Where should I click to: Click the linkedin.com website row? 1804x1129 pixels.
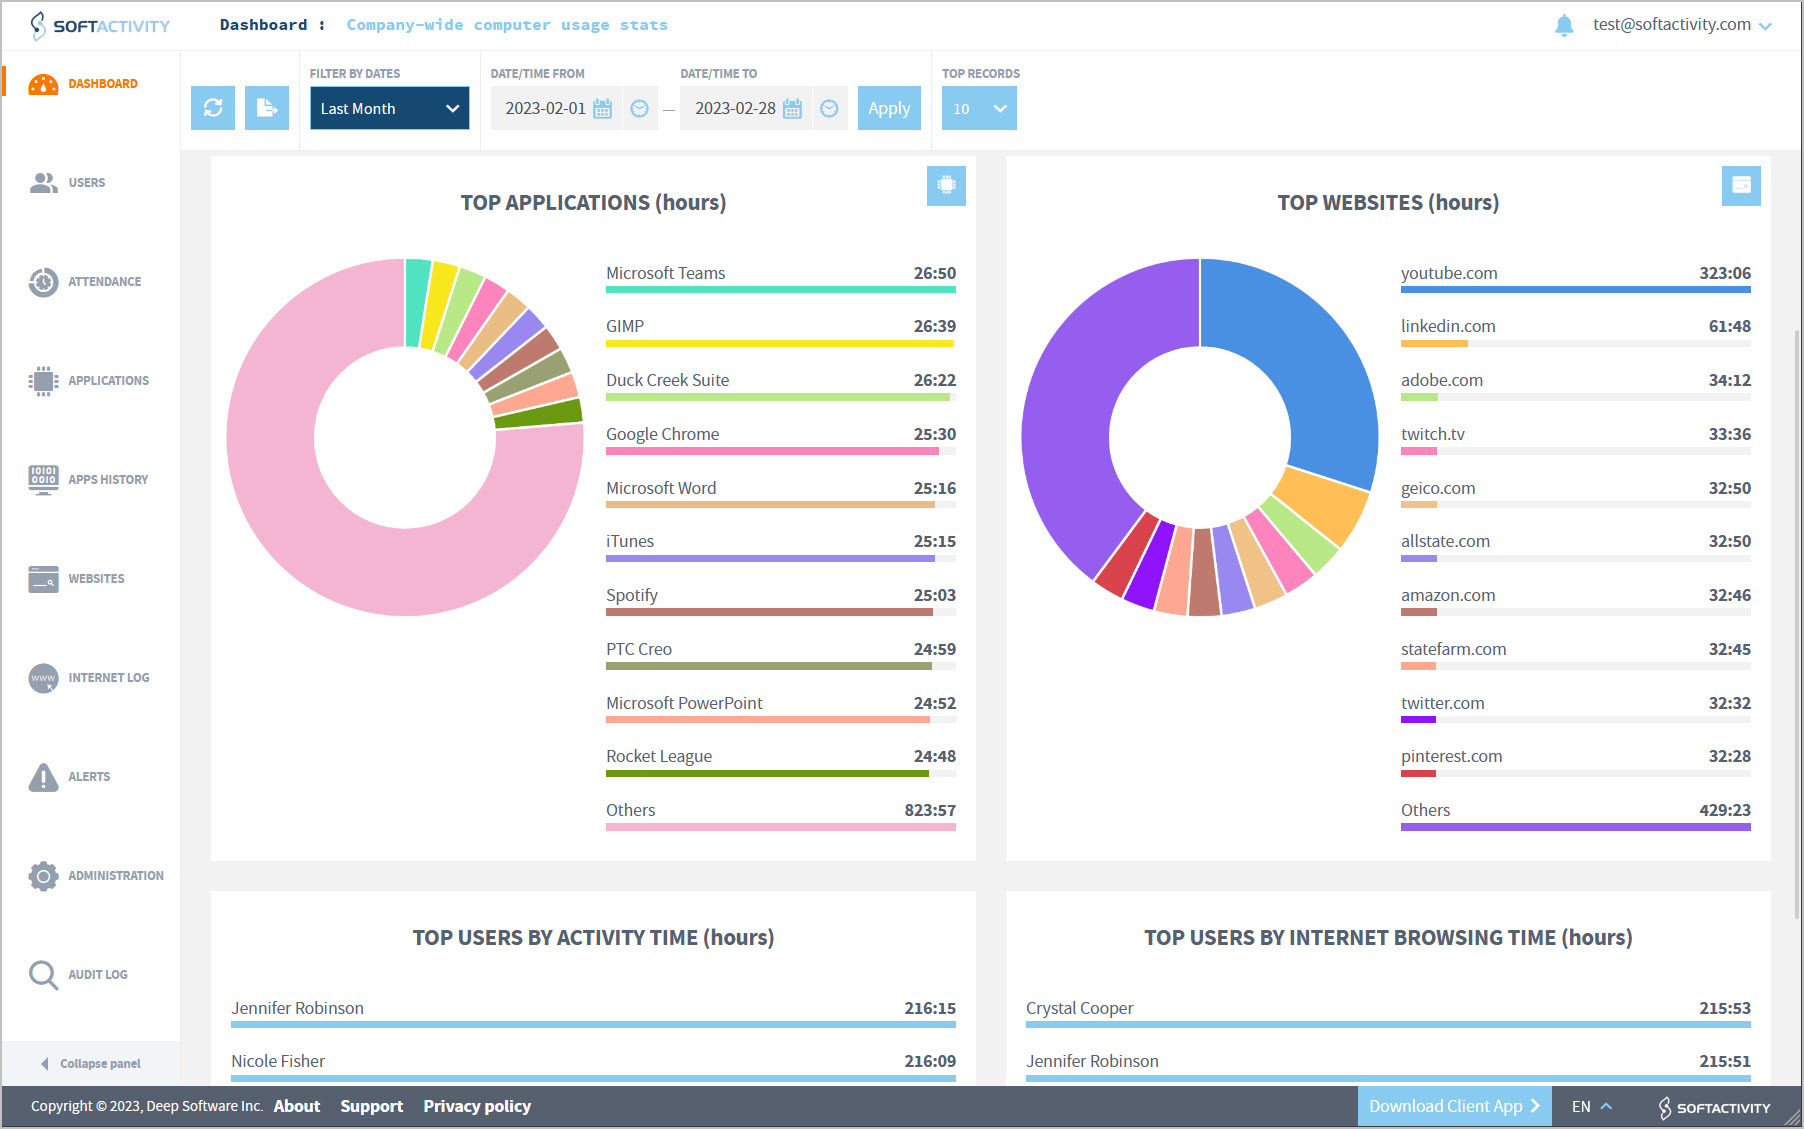[x=1576, y=333]
